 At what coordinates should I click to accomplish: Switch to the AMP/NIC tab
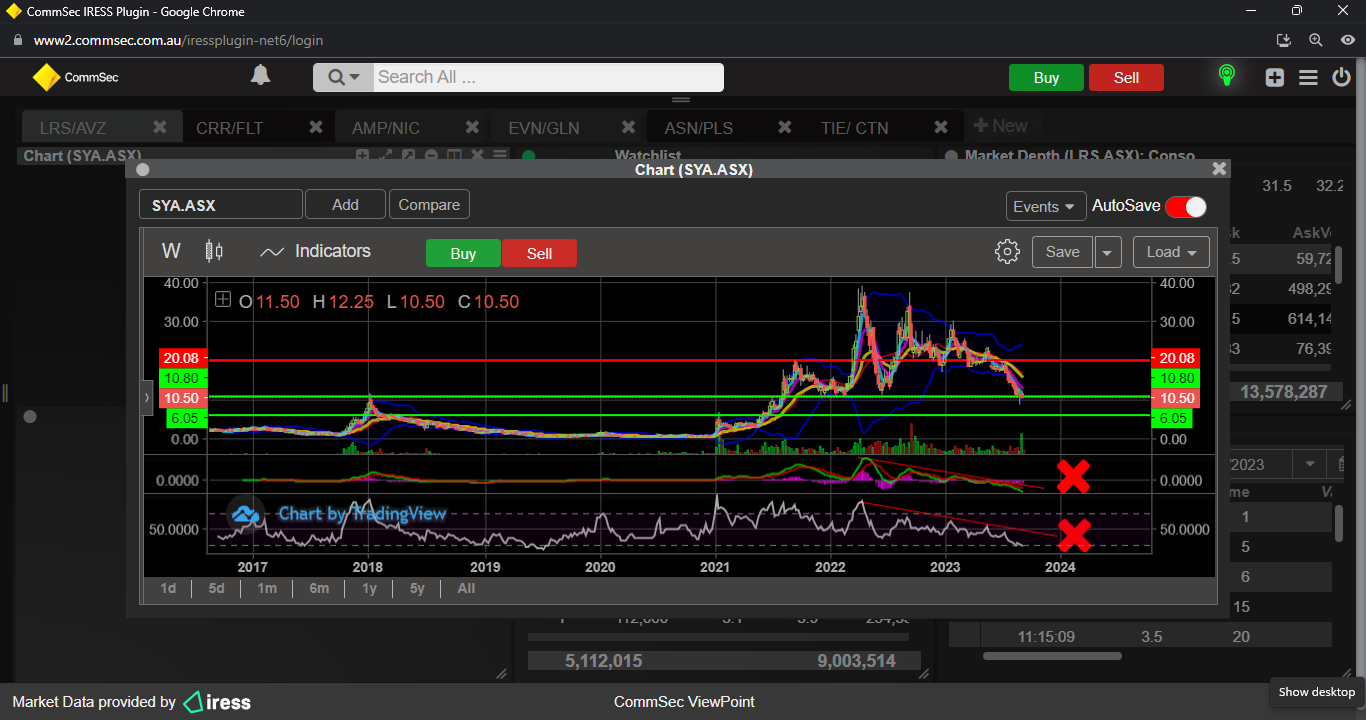pyautogui.click(x=386, y=128)
